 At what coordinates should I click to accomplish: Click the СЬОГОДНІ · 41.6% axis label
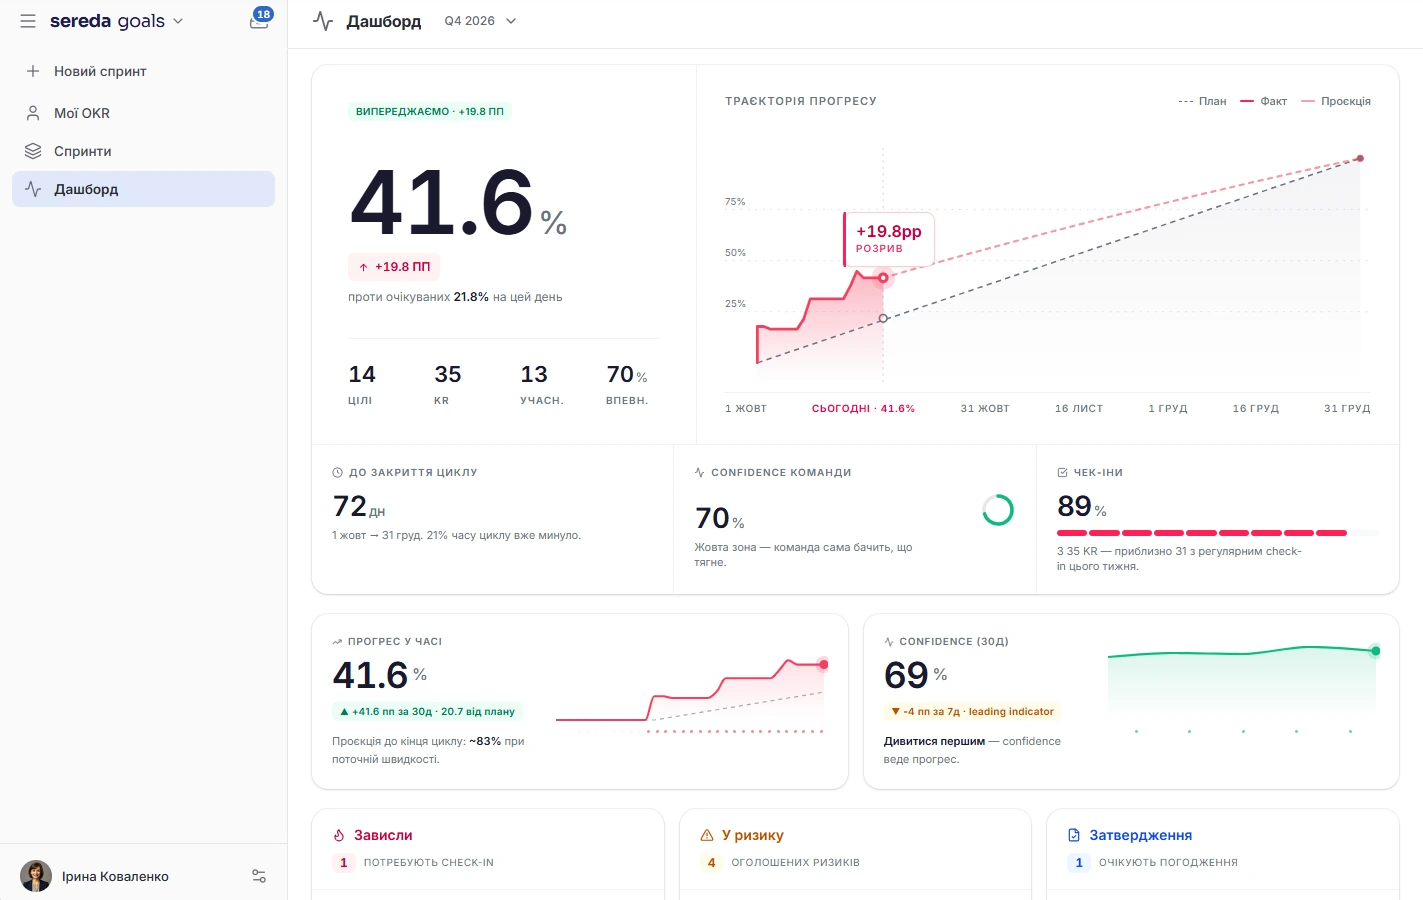coord(863,408)
